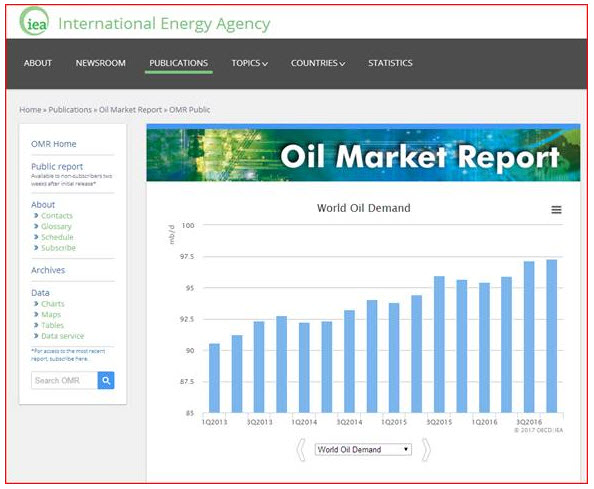Open the OMR Home sidebar link
This screenshot has width=594, height=489.
click(x=53, y=144)
